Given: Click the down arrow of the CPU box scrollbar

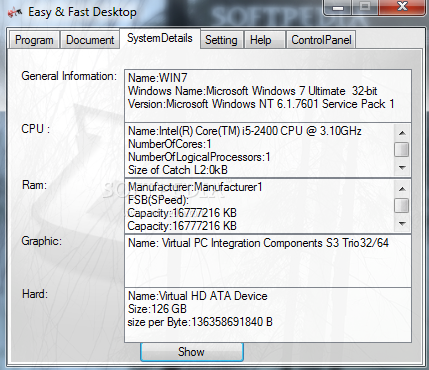Looking at the screenshot, I should pos(402,168).
